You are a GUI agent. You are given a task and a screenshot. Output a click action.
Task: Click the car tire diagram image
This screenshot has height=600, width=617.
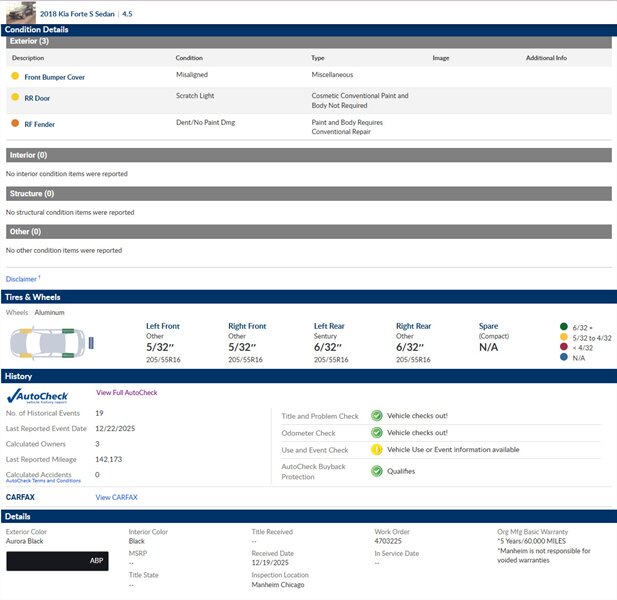click(50, 346)
